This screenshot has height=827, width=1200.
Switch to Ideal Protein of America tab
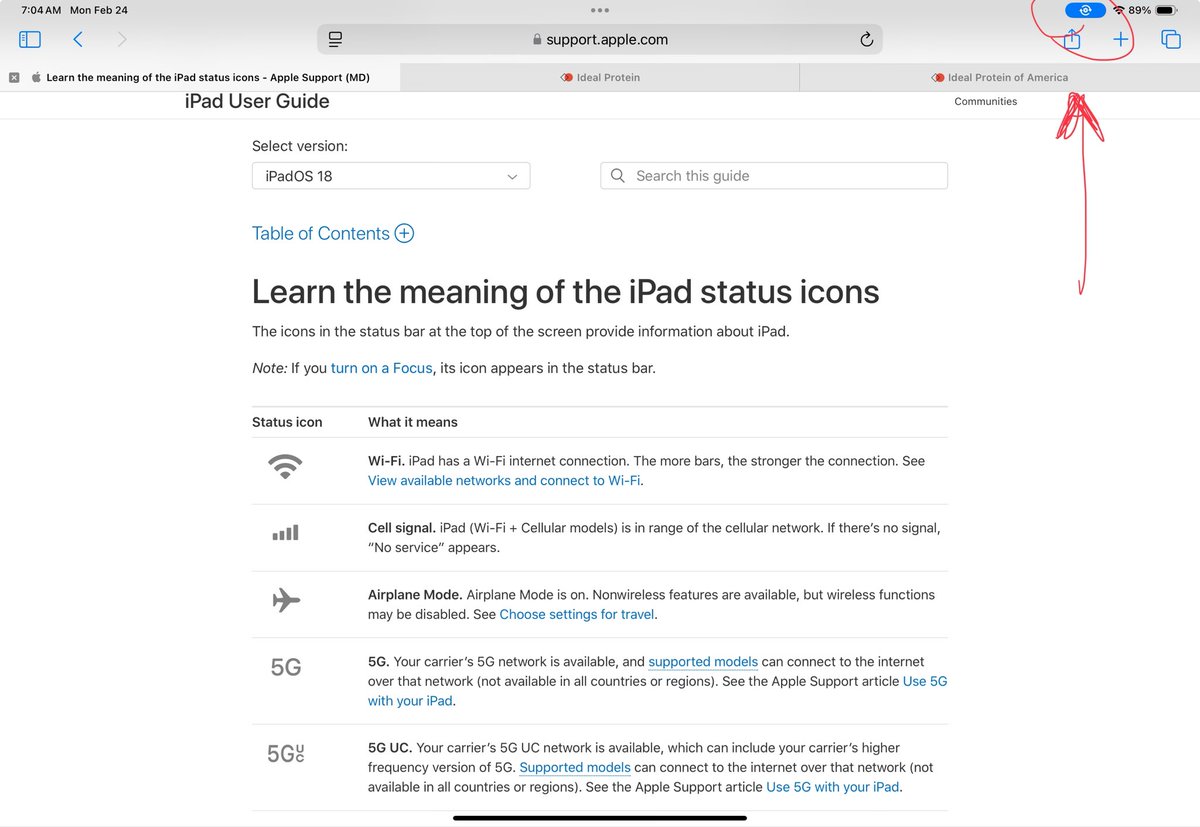pyautogui.click(x=1000, y=77)
